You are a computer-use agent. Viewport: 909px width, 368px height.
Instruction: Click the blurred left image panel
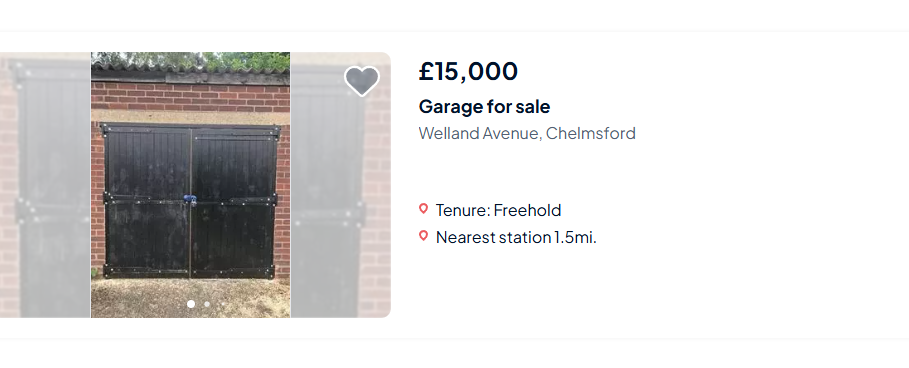tap(45, 185)
